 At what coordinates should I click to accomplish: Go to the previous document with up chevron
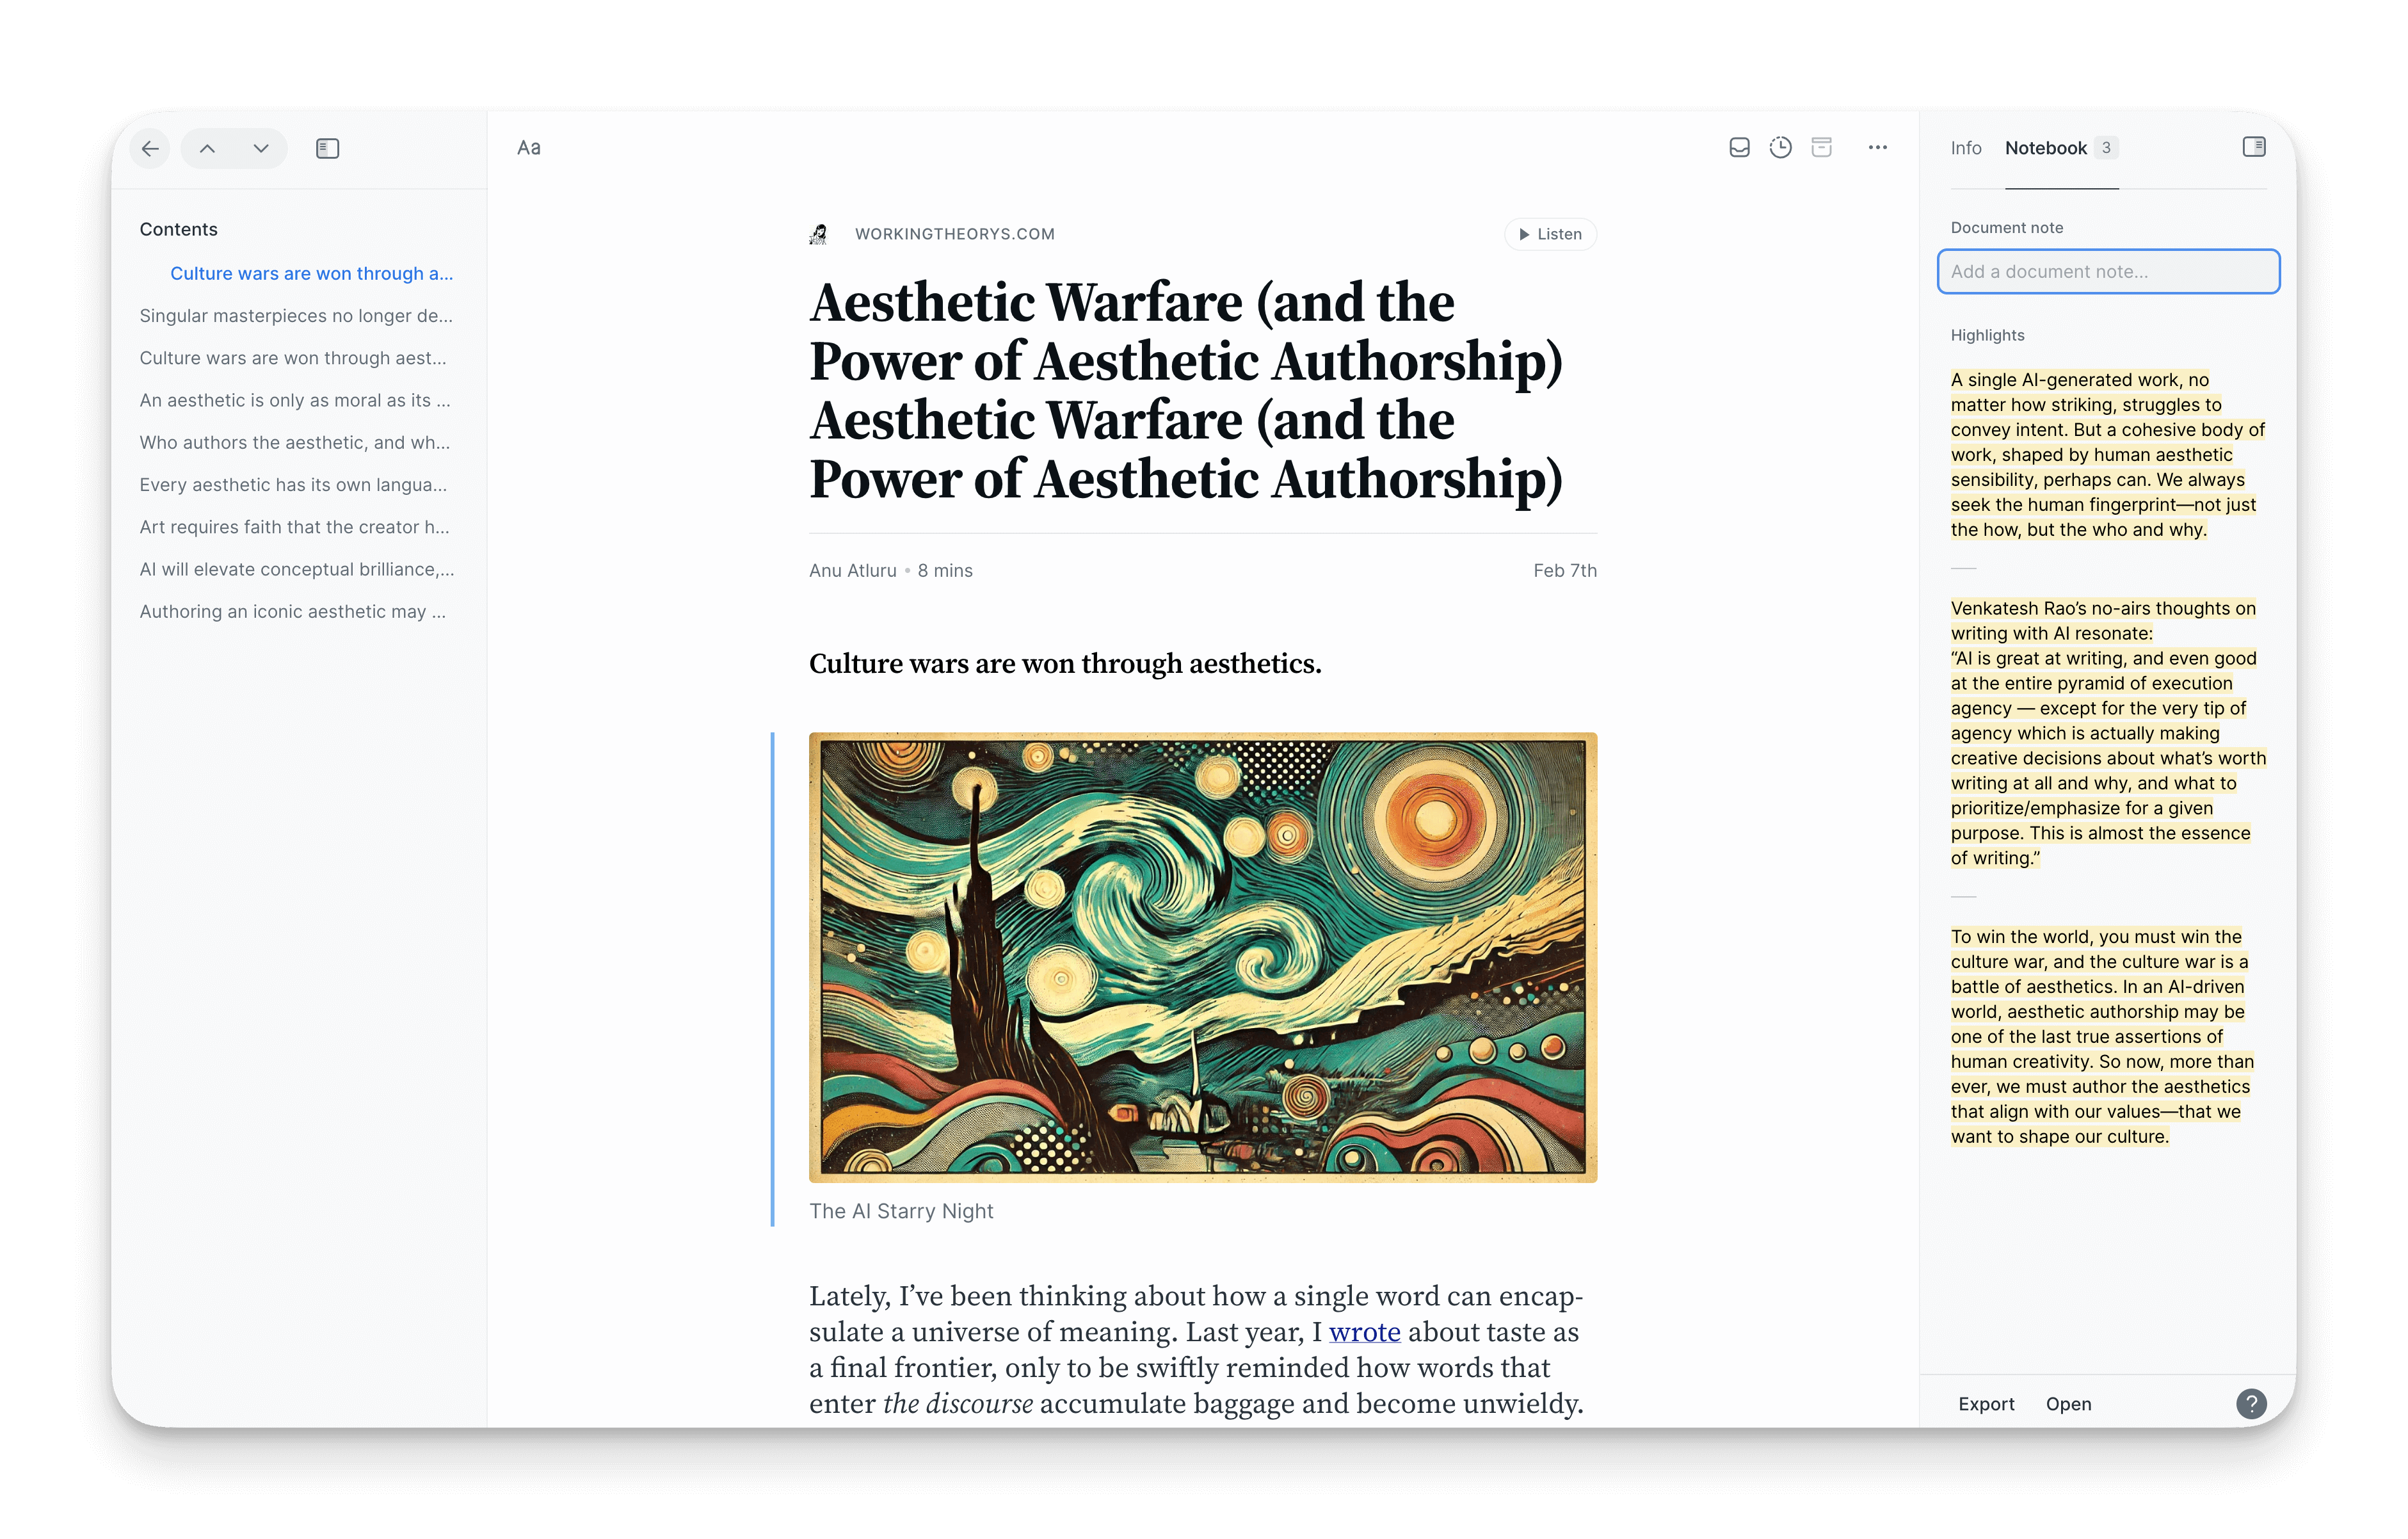[x=208, y=148]
